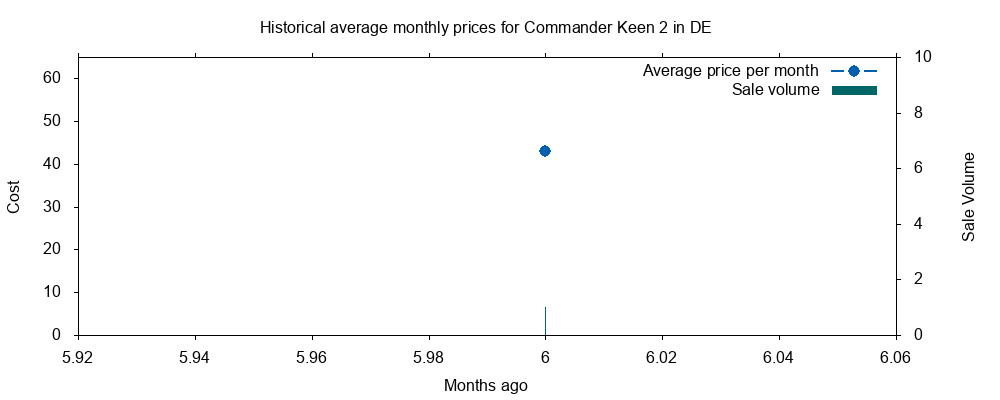Click the x-axis tick label 6.02

(x=662, y=356)
